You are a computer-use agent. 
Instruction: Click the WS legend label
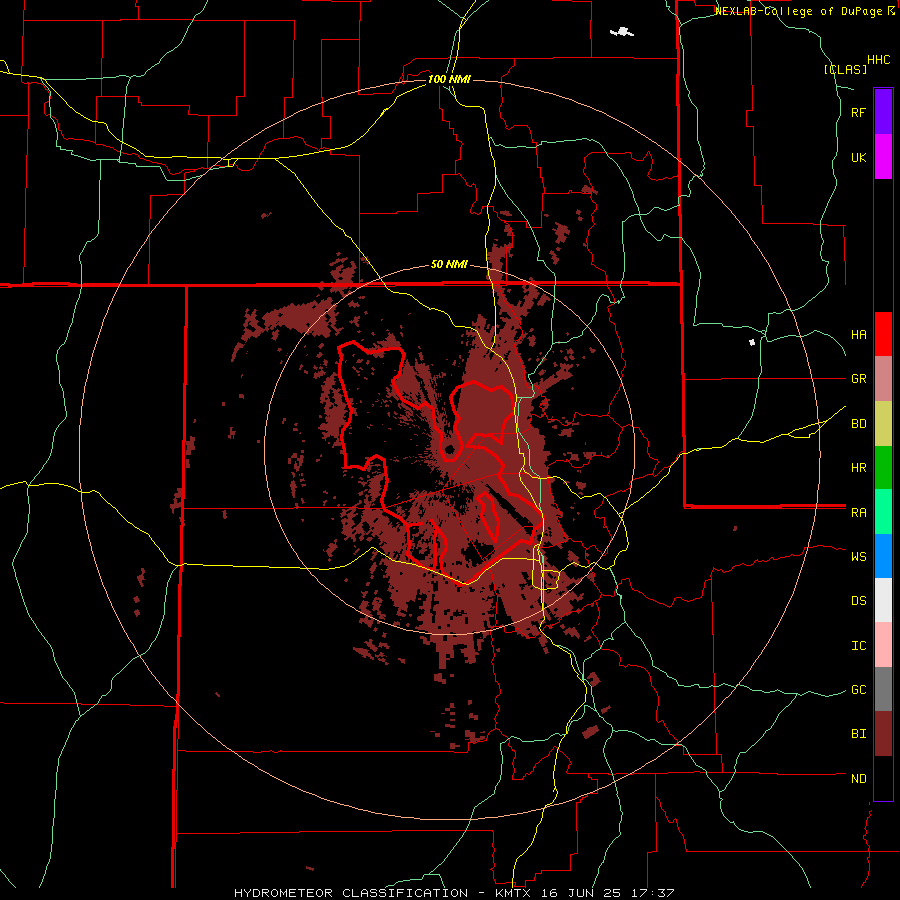point(858,556)
